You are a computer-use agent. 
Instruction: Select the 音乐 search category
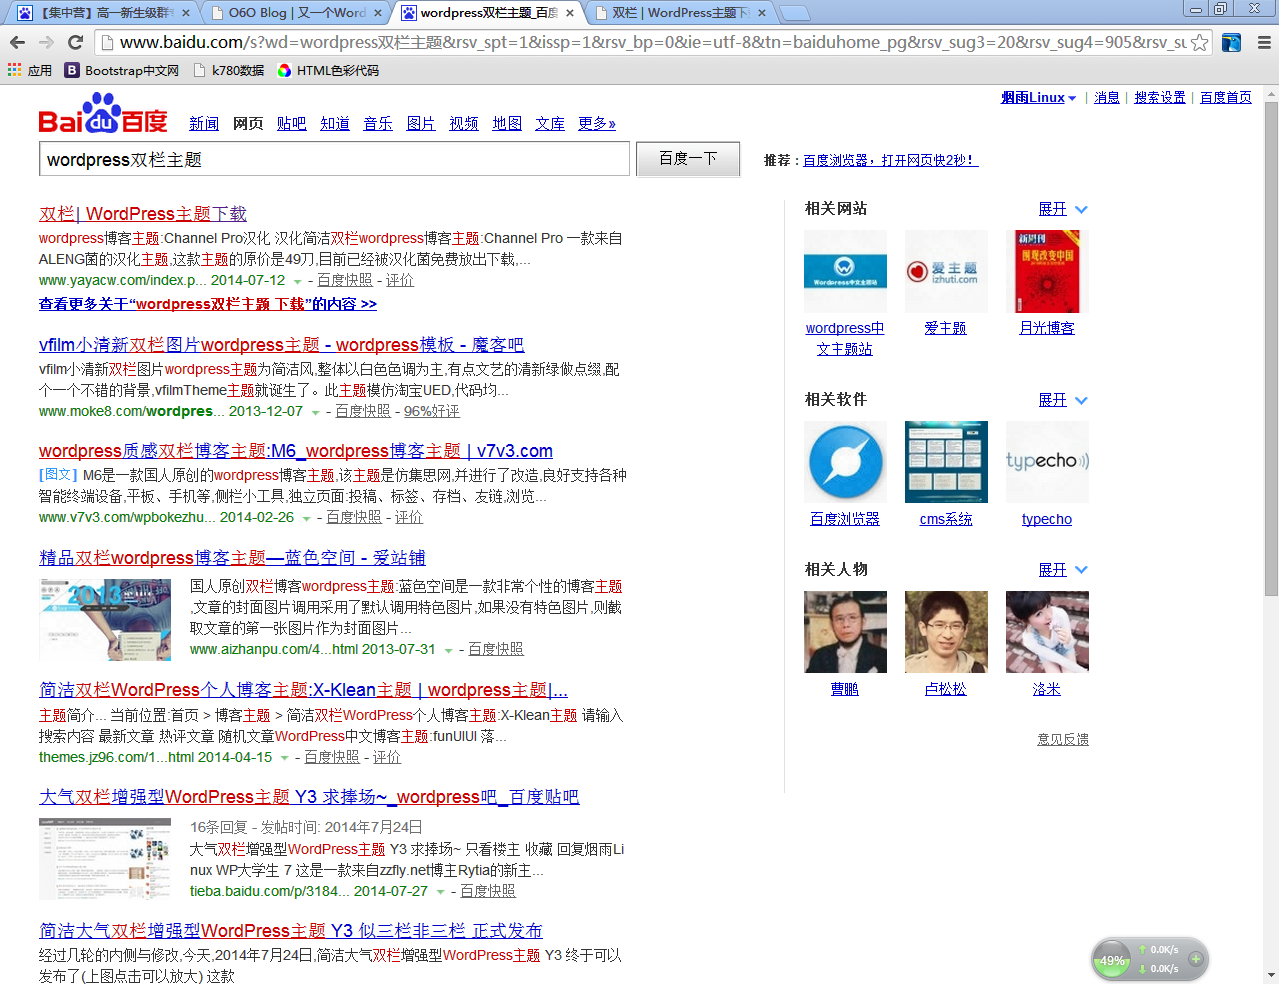tap(378, 123)
